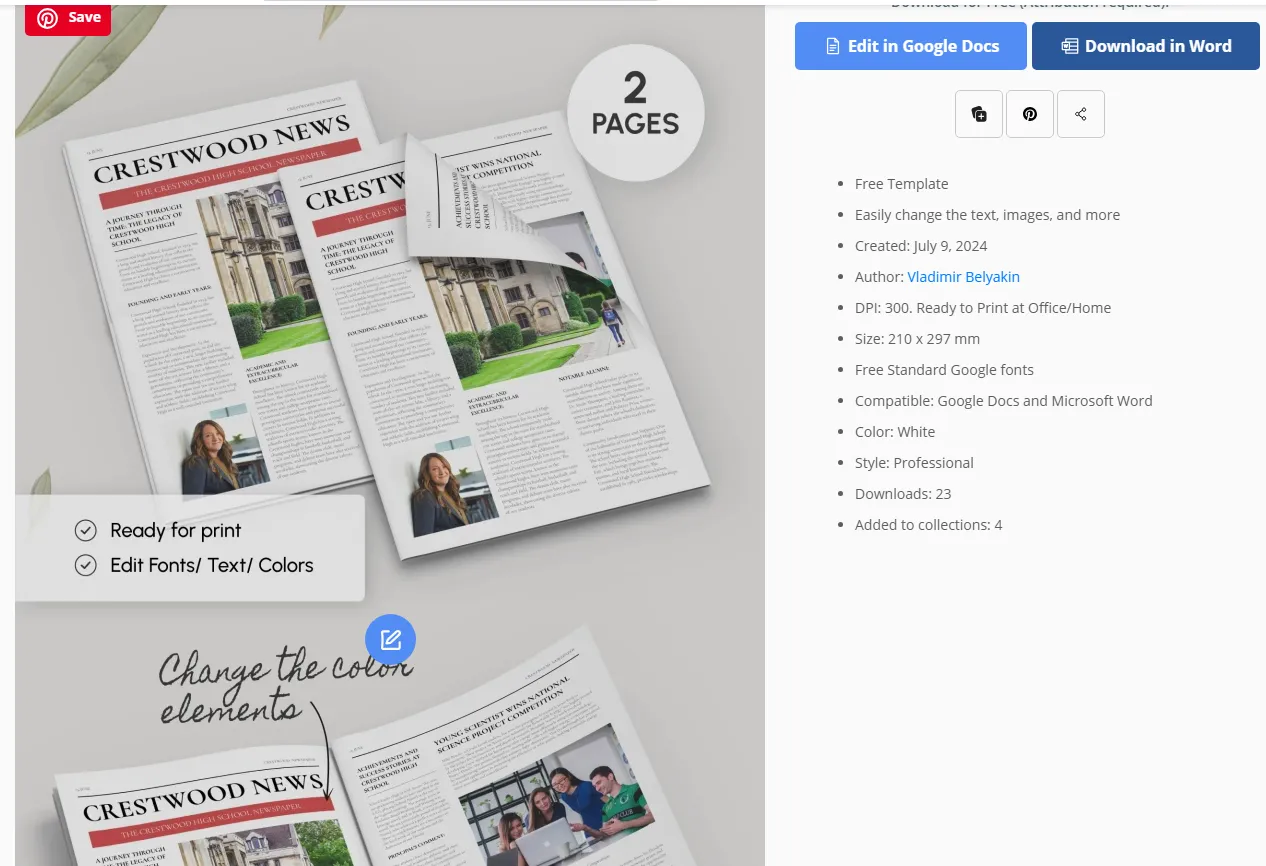Click "Created: July 9, 2024" text
This screenshot has width=1266, height=866.
tap(921, 246)
